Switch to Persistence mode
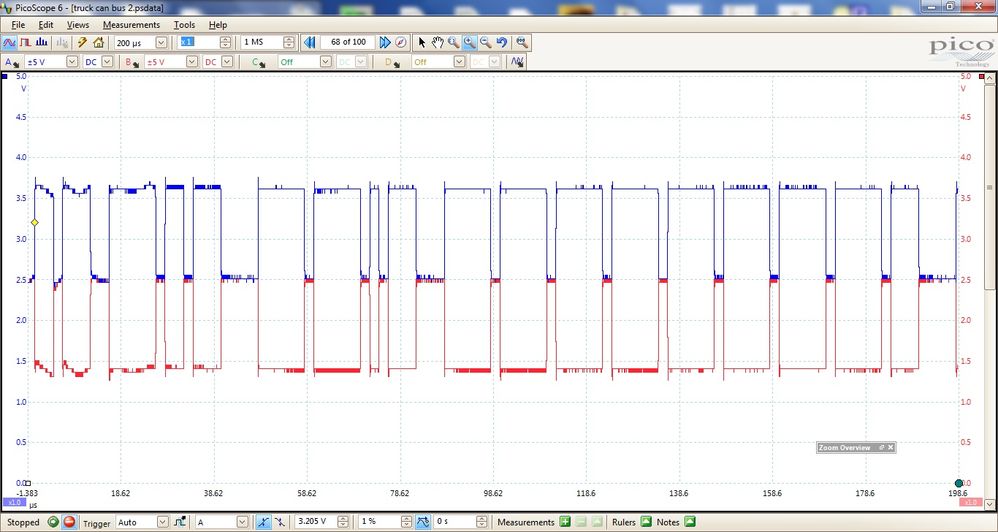 pos(25,43)
